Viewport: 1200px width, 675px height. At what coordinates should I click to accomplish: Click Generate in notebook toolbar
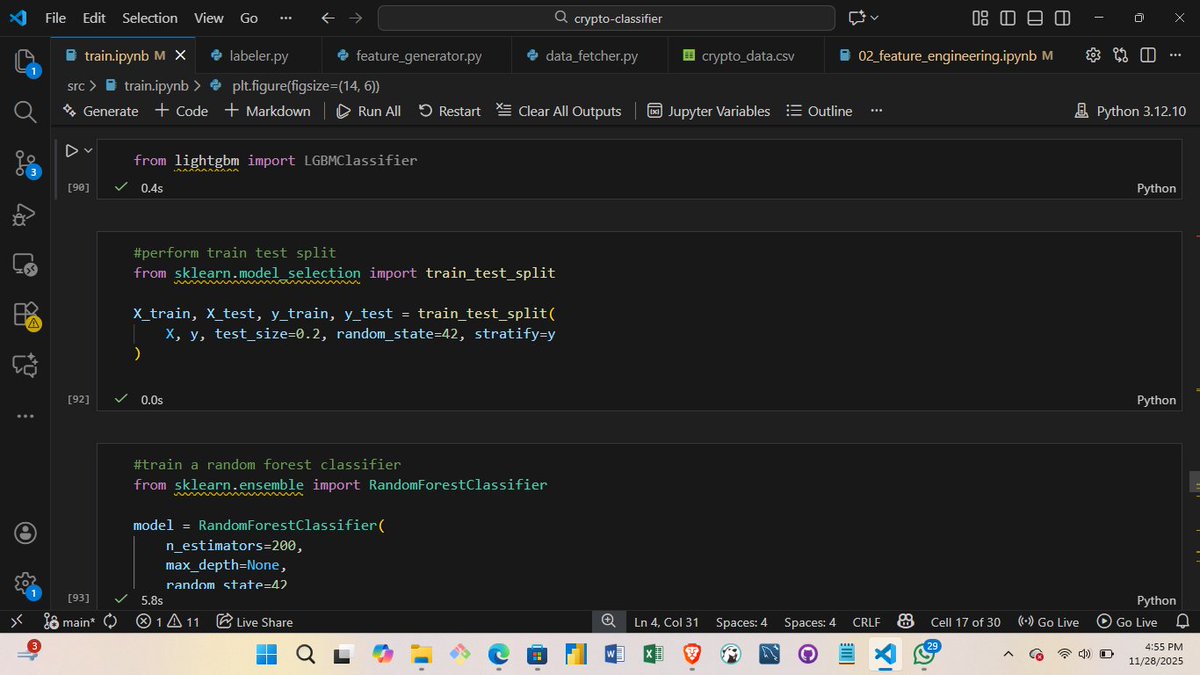pos(101,111)
